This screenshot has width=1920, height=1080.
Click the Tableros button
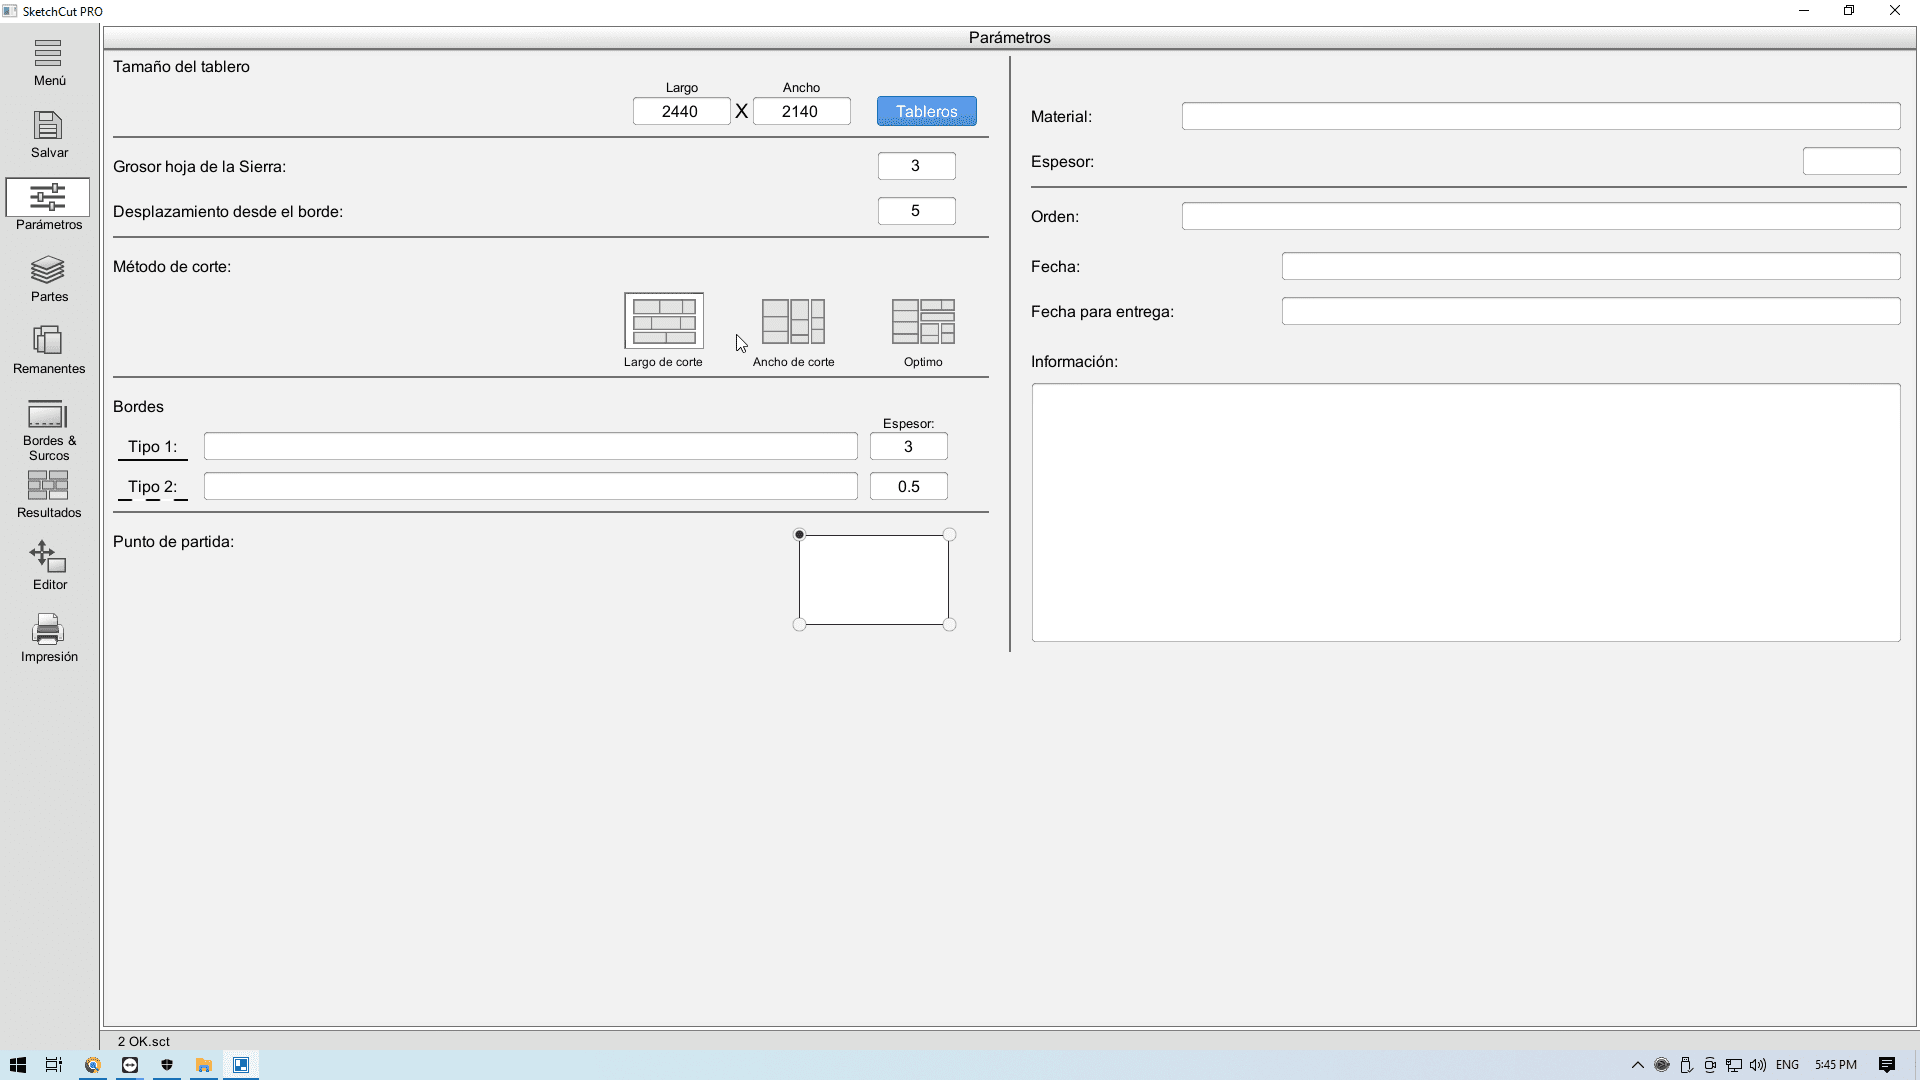tap(926, 111)
